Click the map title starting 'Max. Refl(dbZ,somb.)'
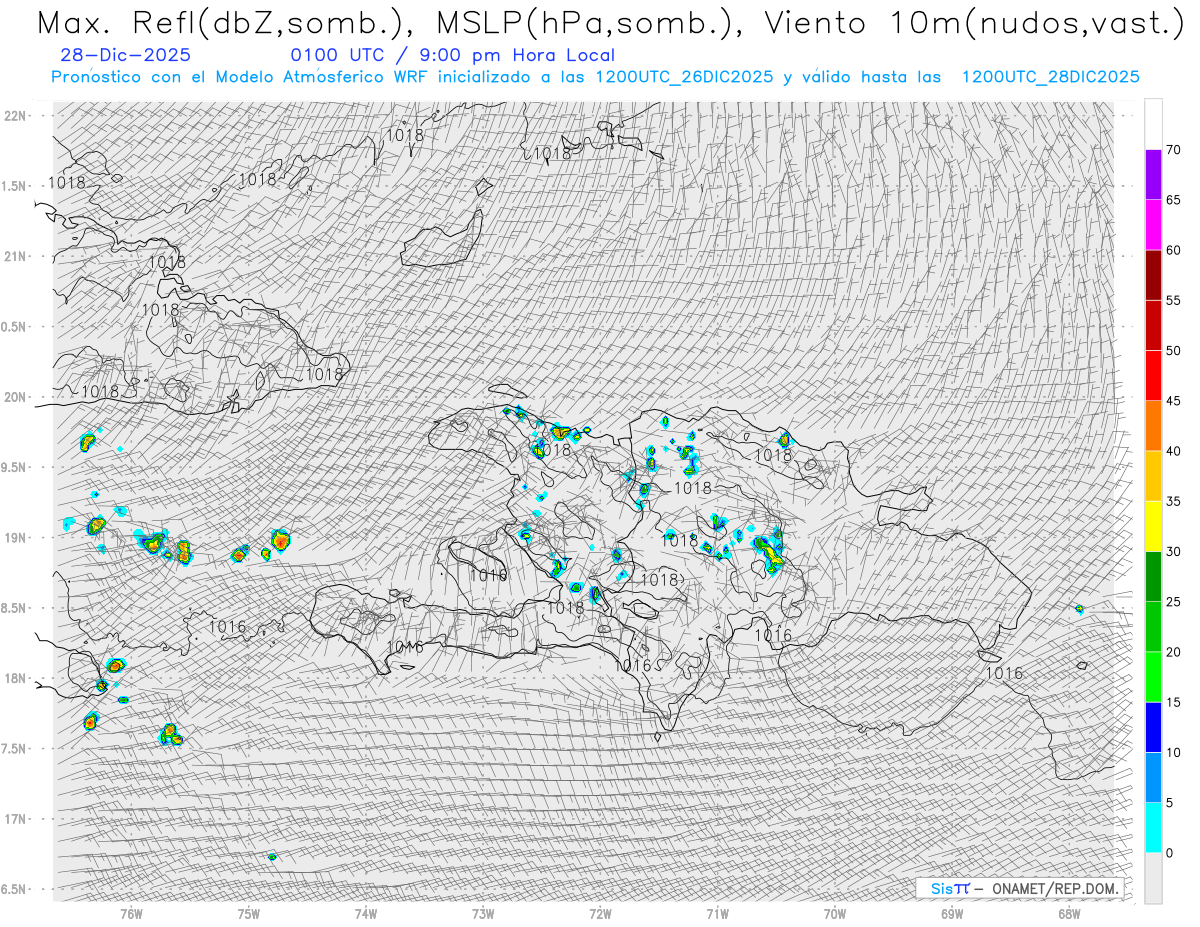The image size is (1200, 927). pos(610,22)
